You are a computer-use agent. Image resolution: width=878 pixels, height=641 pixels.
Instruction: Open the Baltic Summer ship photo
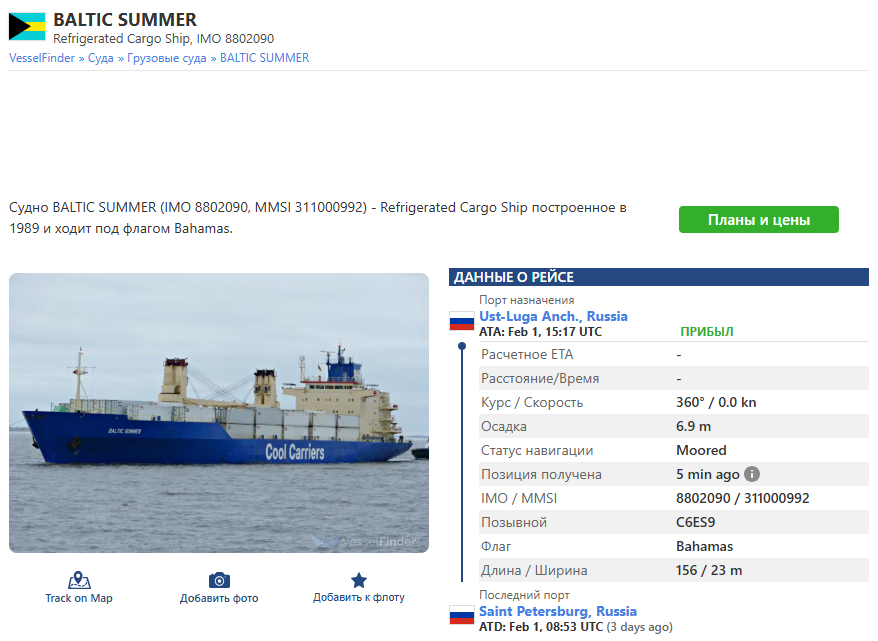click(x=219, y=413)
